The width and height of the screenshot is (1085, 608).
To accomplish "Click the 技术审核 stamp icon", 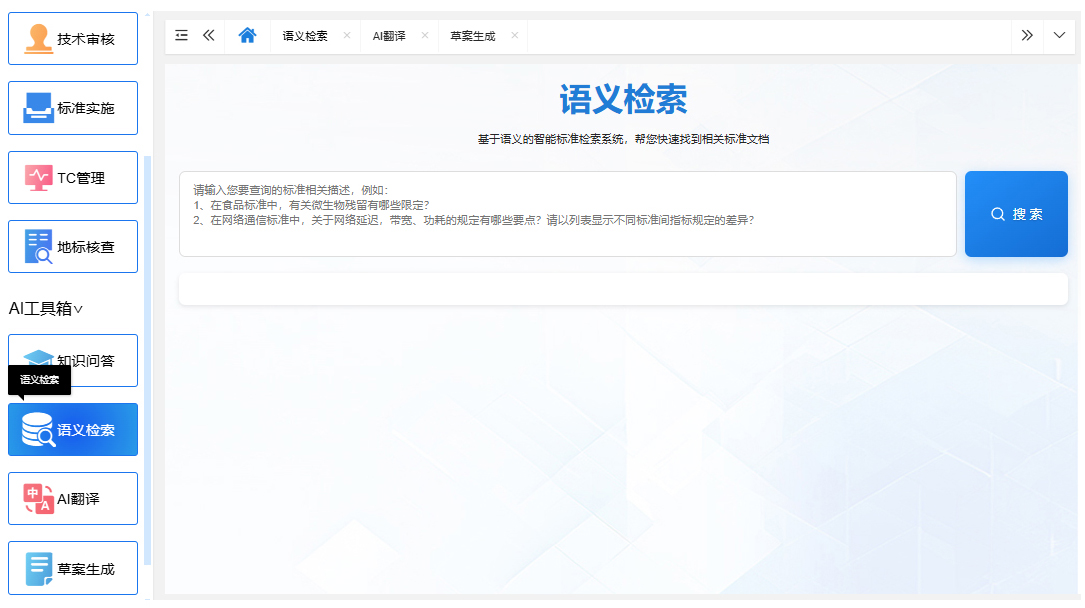I will tap(39, 38).
